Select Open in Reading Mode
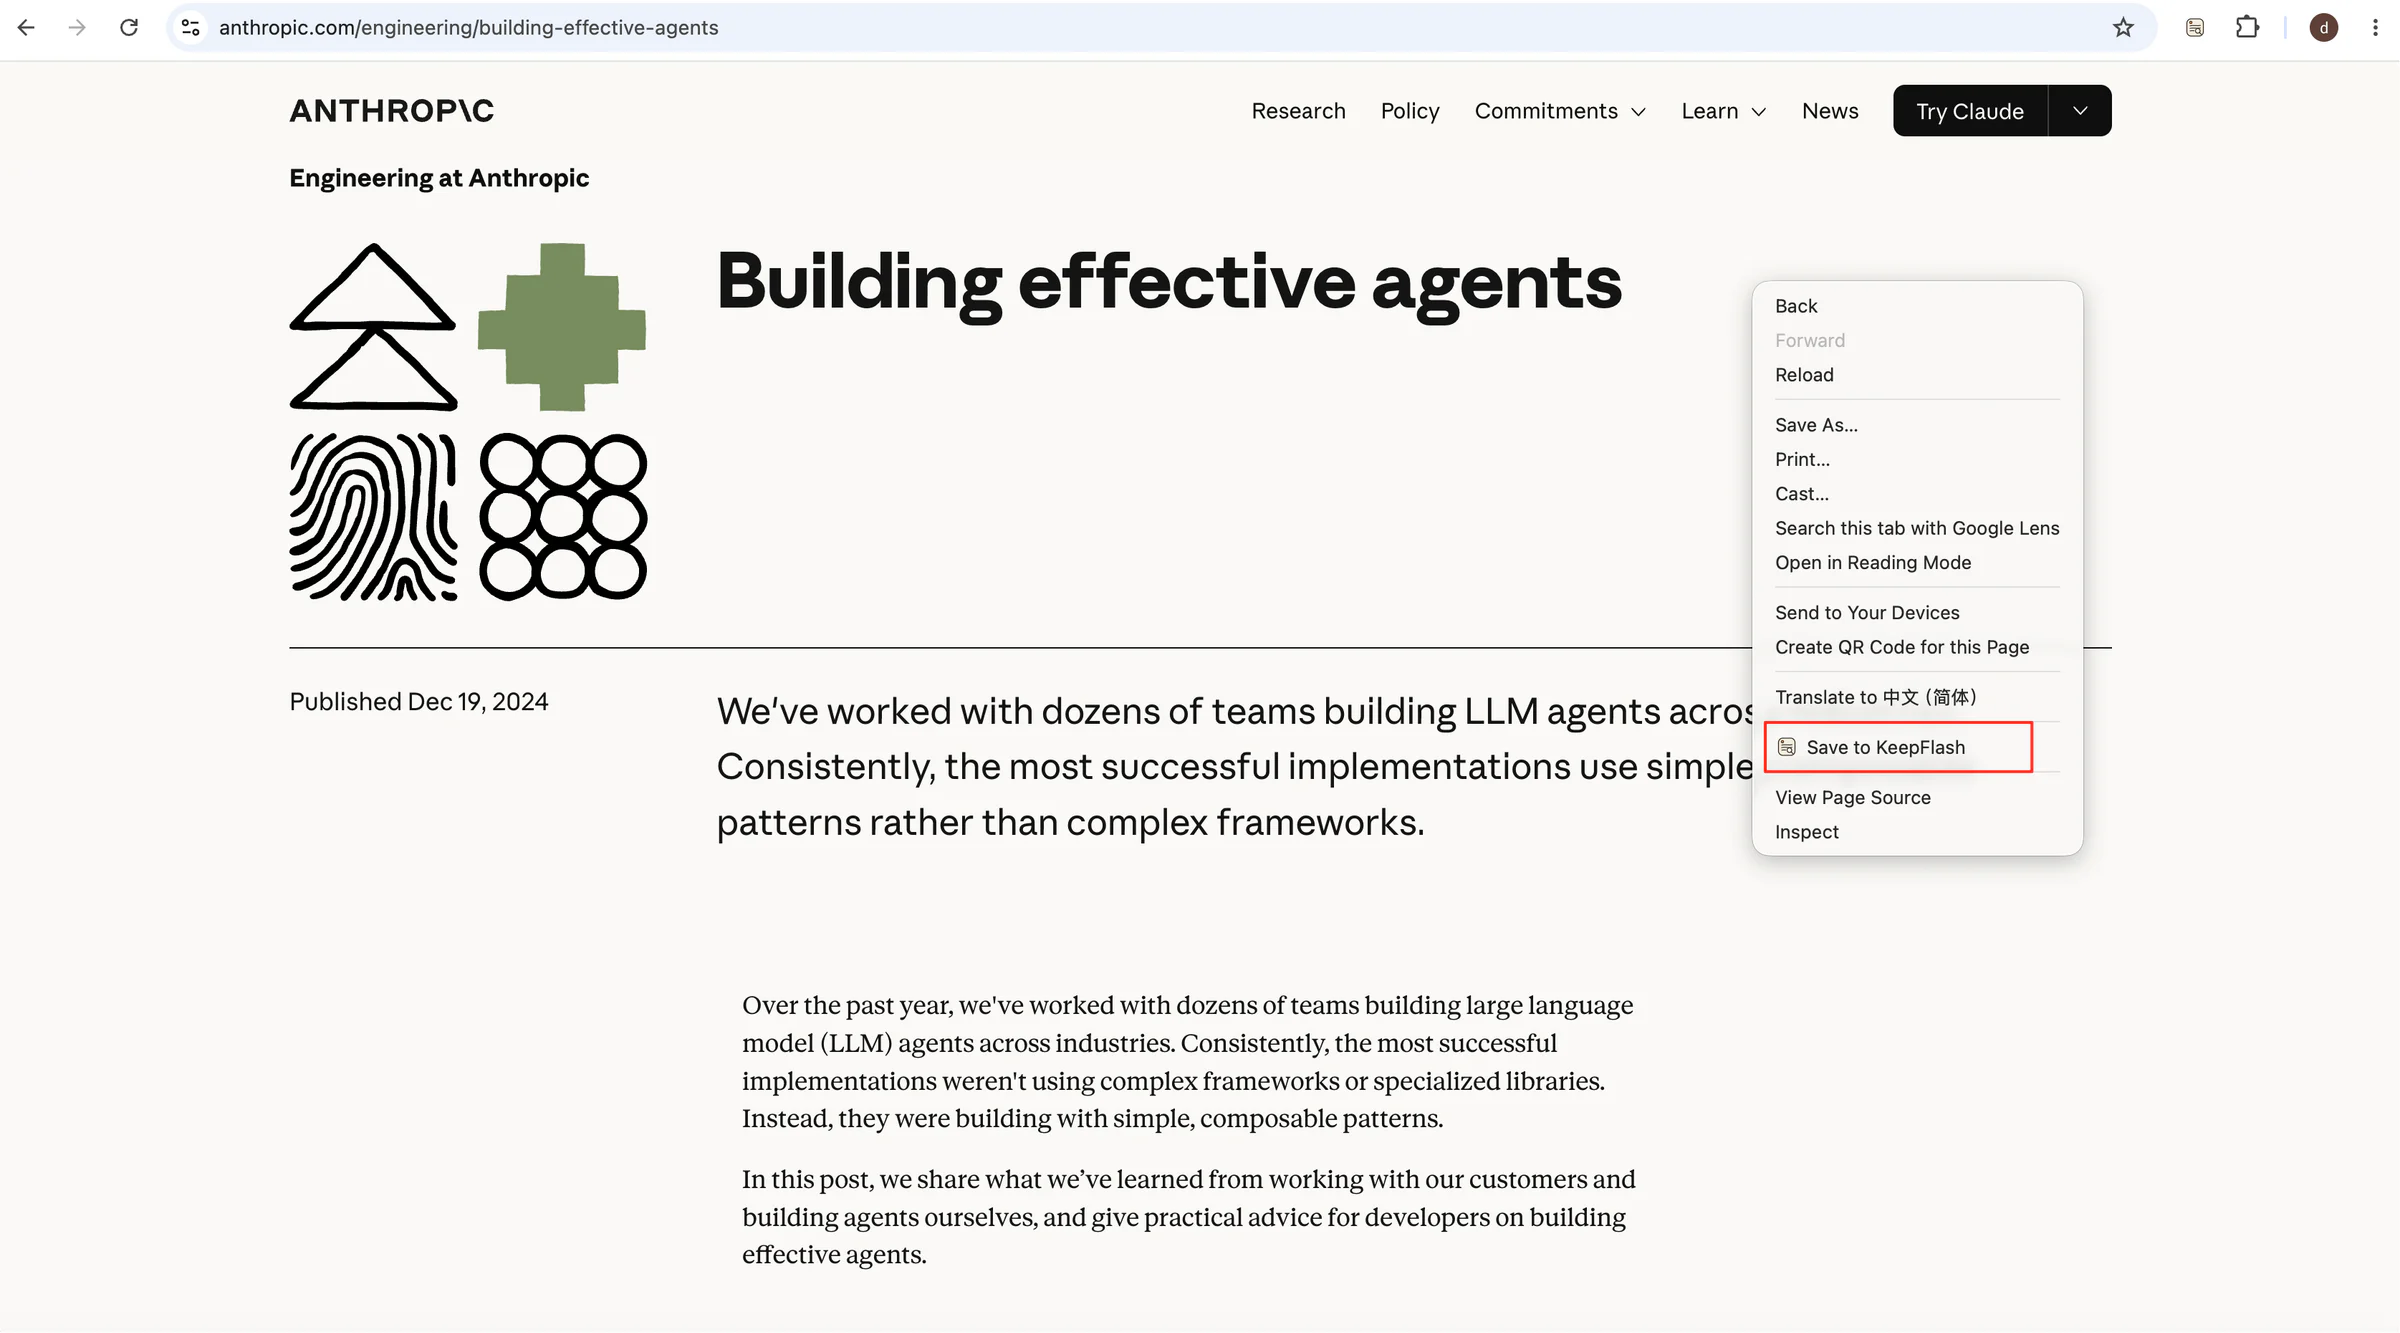Viewport: 2400px width, 1333px height. (1917, 563)
